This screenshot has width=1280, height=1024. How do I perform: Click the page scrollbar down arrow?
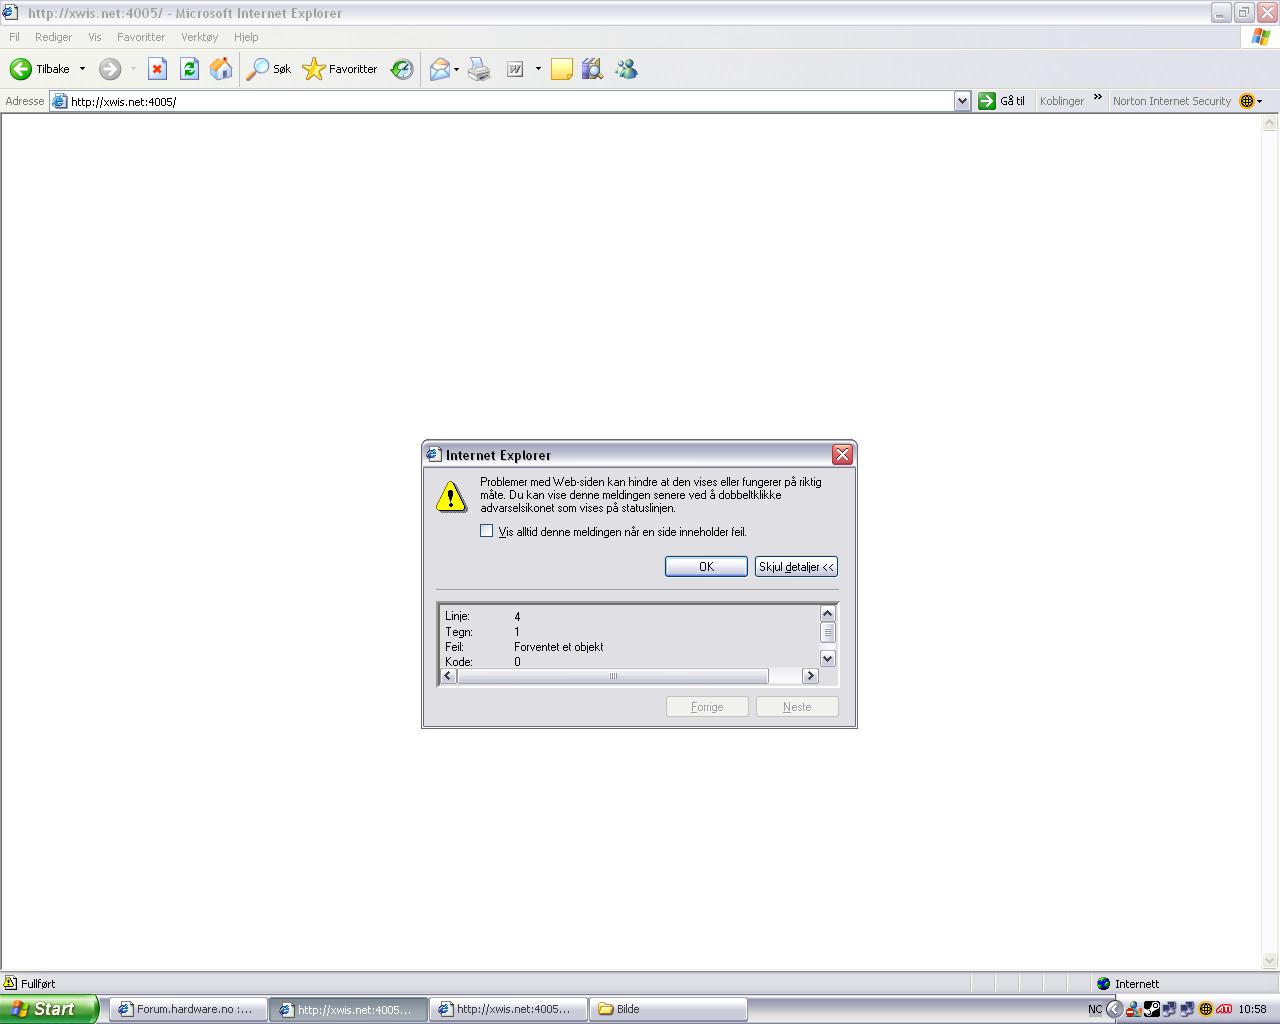(x=1270, y=961)
